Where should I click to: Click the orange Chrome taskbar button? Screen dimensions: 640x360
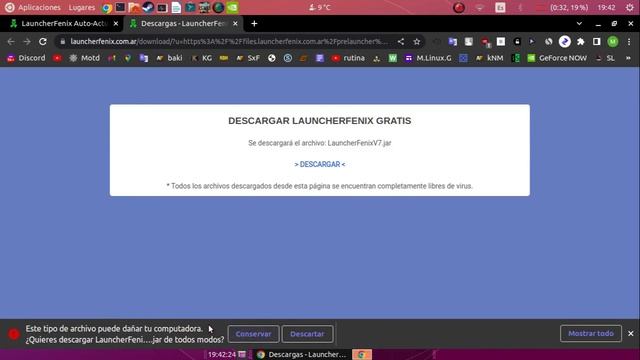coord(362,354)
